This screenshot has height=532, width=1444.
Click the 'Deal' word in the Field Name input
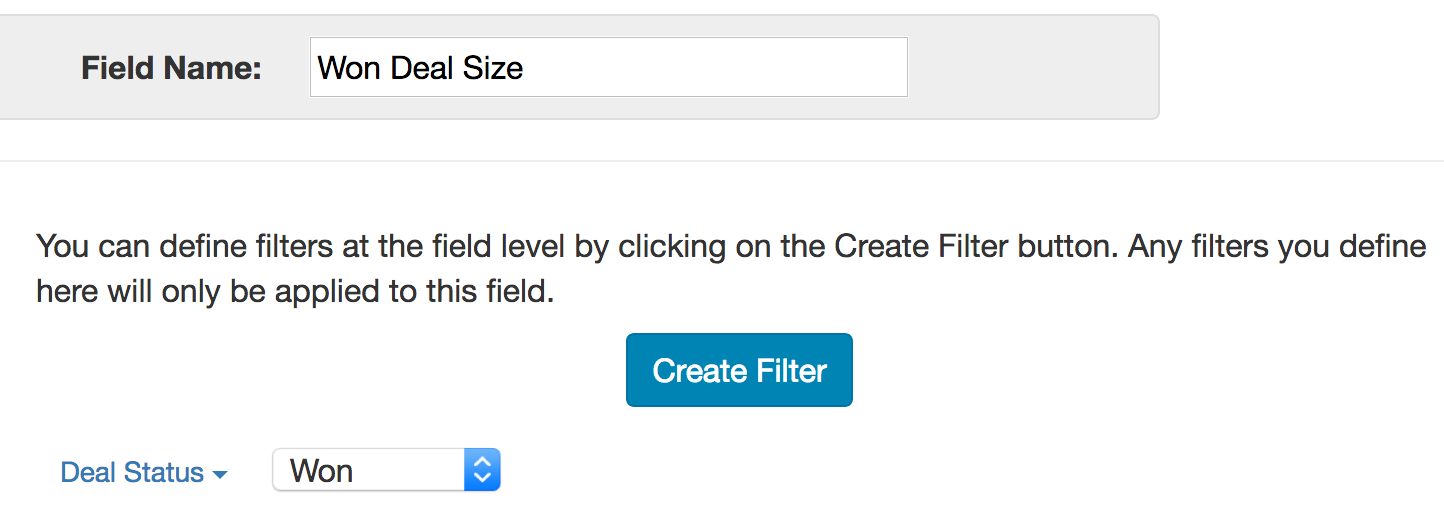419,68
